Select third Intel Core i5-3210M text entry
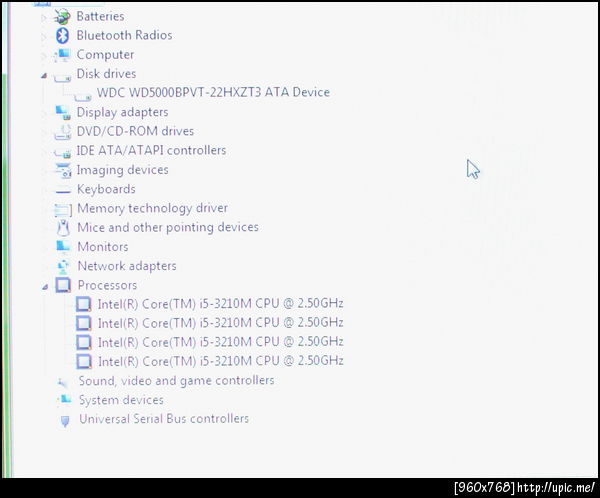This screenshot has width=600, height=498. tap(221, 342)
